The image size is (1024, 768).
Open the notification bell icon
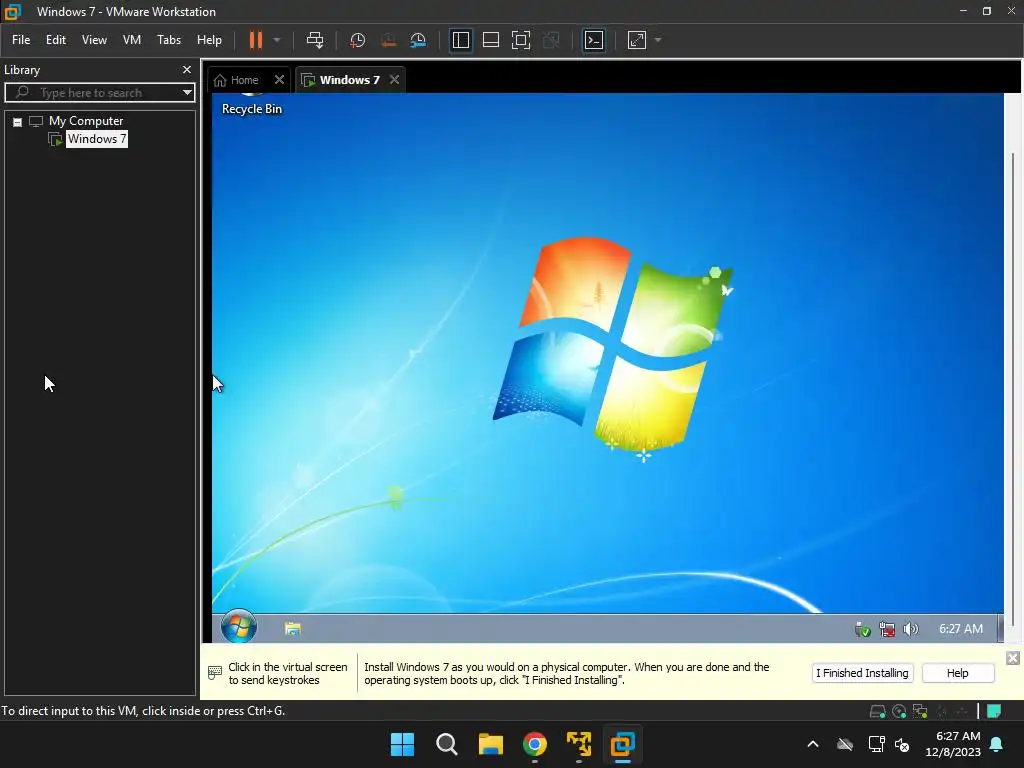[997, 744]
